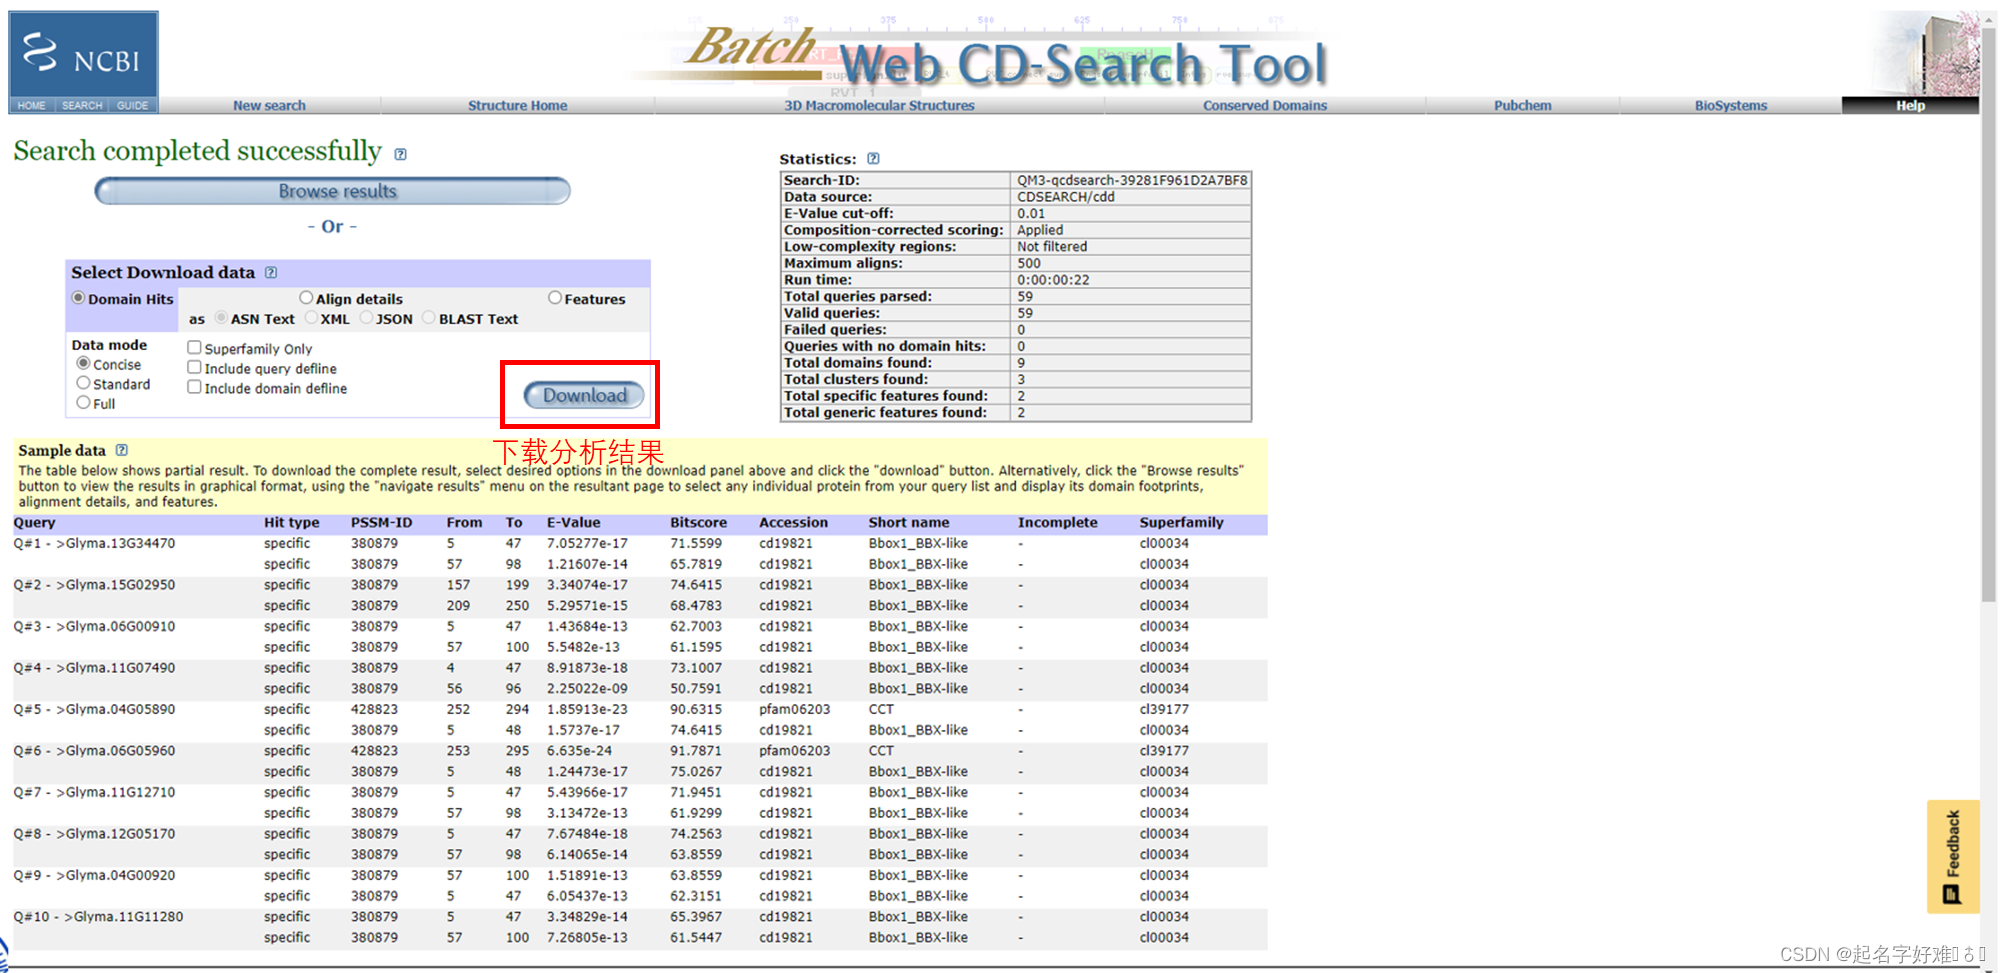Image resolution: width=2000 pixels, height=973 pixels.
Task: Open Structure Home navigation item
Action: [x=517, y=105]
